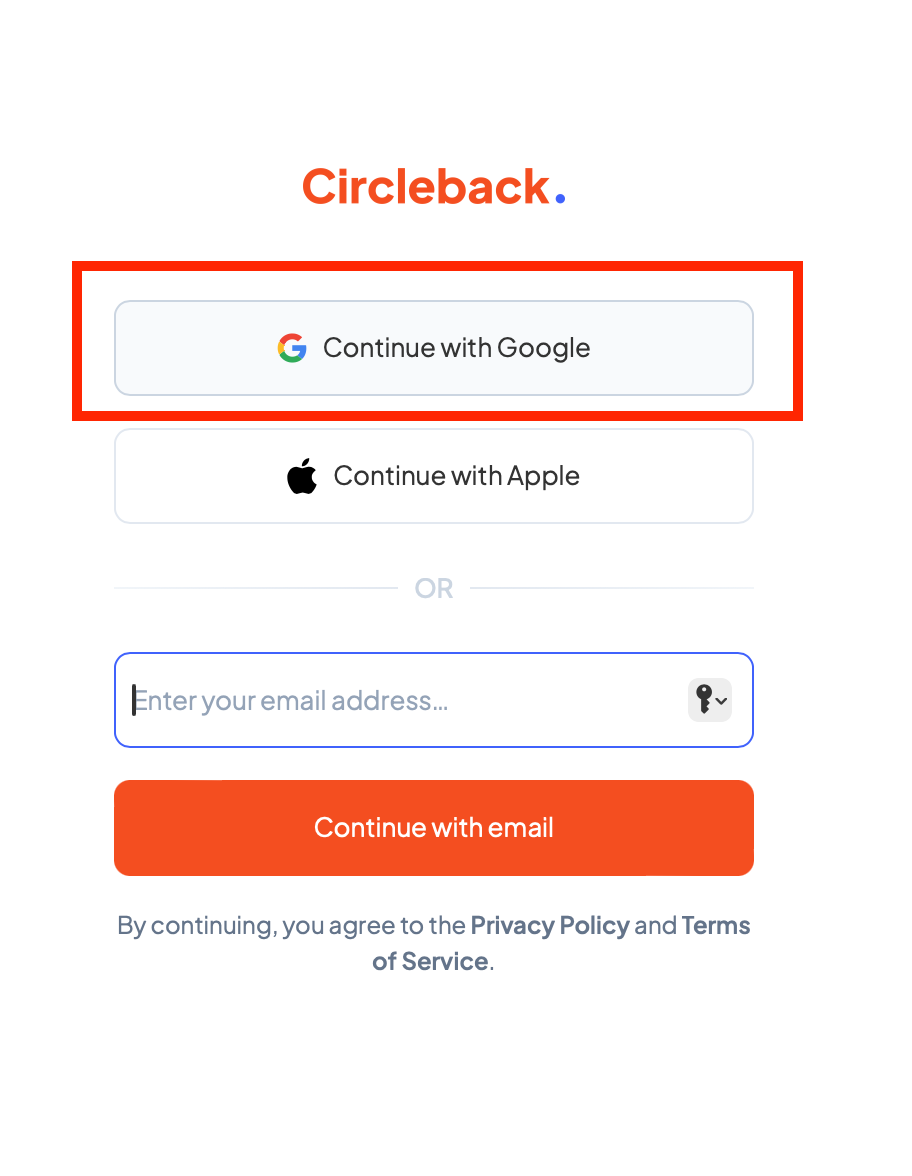Click the word "Terms" in the agreement line
This screenshot has width=912, height=1176.
click(716, 926)
